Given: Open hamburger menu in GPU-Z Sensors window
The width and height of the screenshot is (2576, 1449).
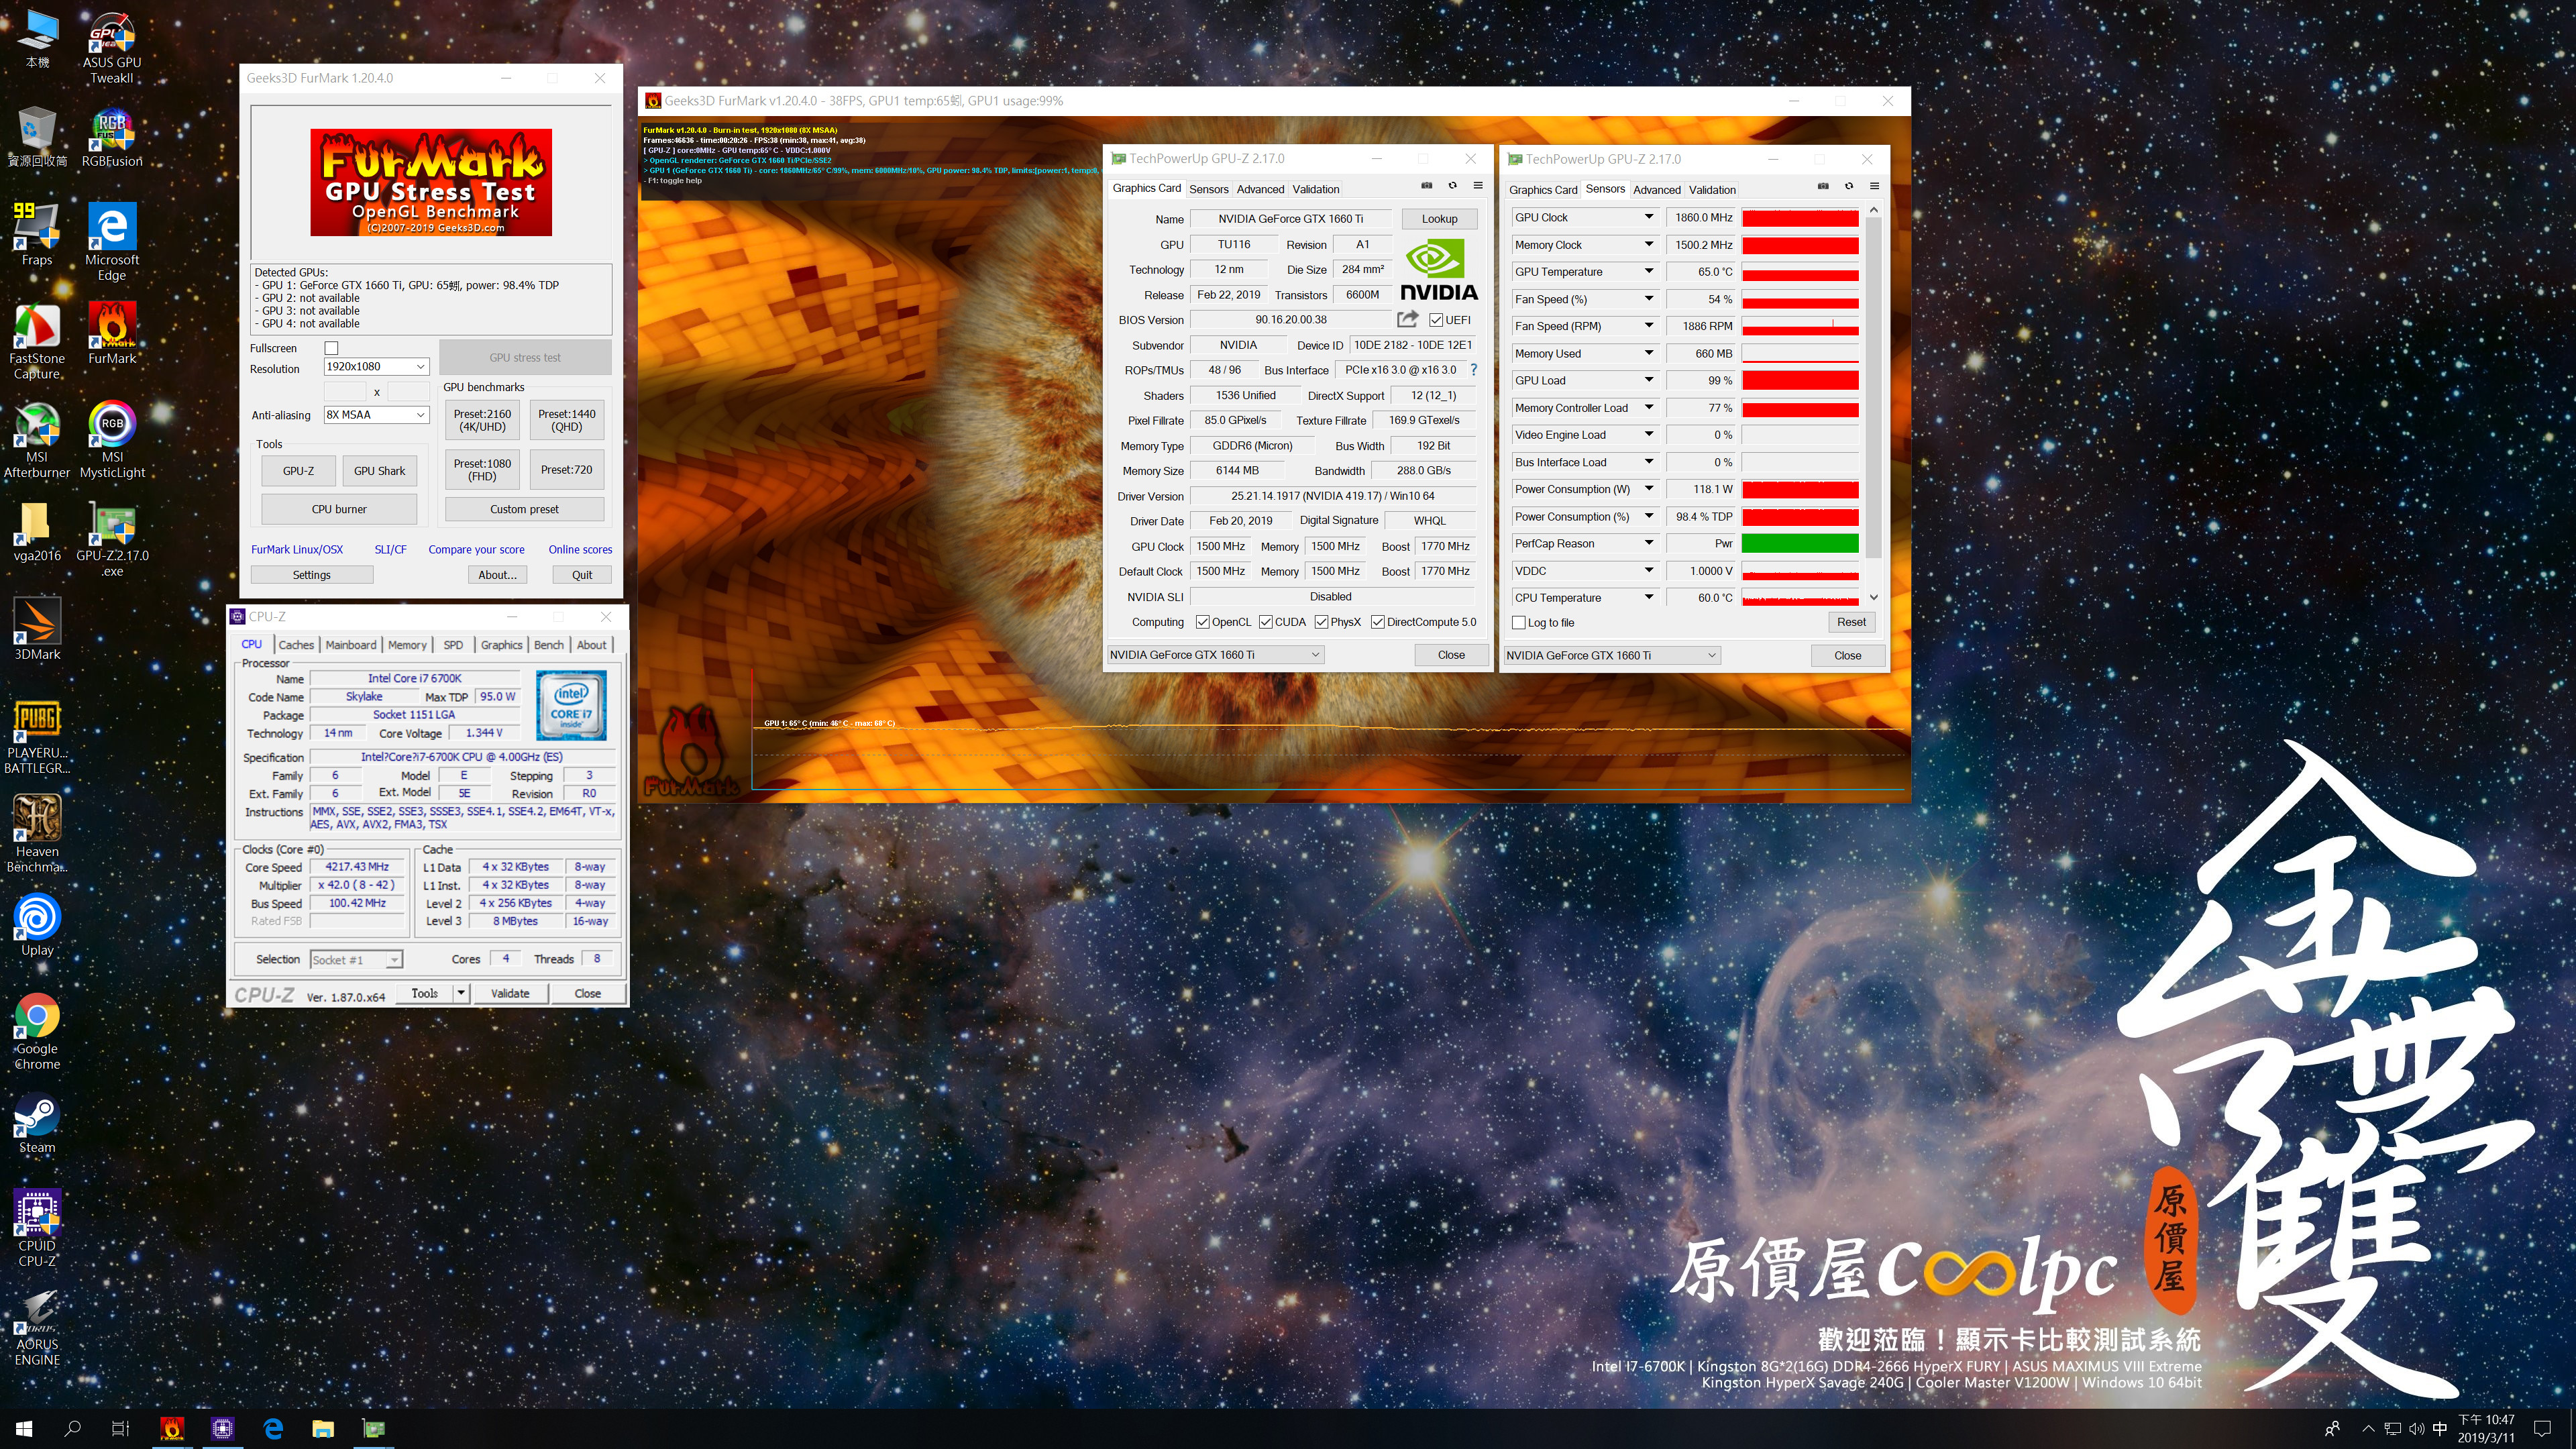Looking at the screenshot, I should pyautogui.click(x=1874, y=186).
